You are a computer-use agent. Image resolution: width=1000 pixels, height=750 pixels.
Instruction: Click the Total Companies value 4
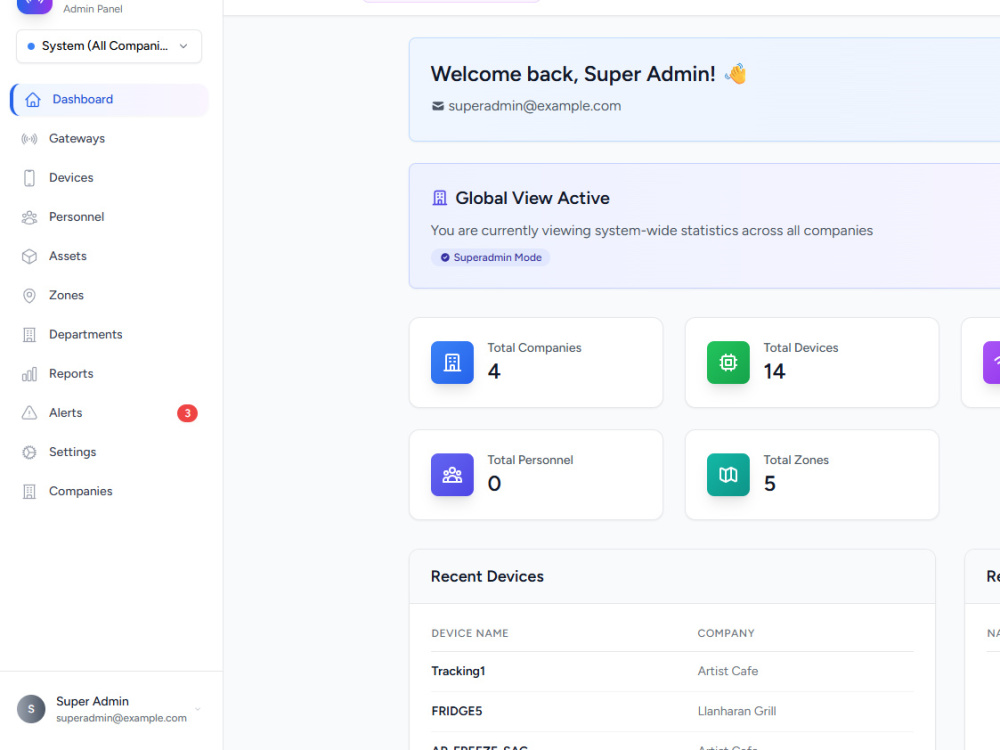[494, 372]
